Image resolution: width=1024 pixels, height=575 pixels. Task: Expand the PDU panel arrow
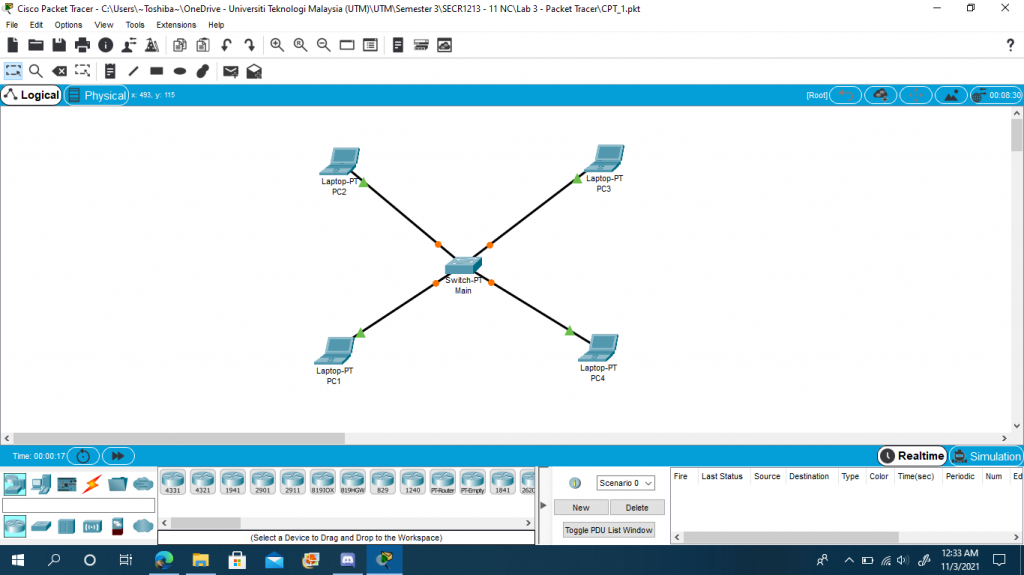coord(545,507)
